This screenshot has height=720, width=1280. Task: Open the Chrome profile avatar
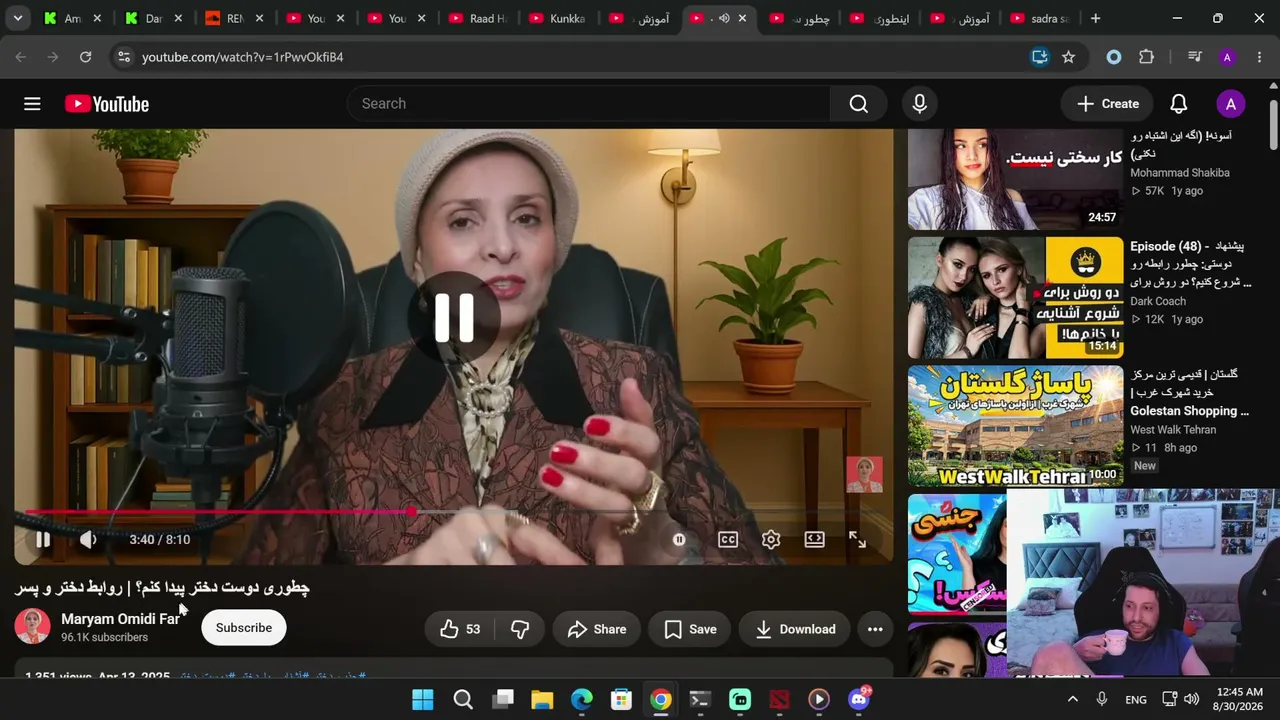pos(1227,57)
